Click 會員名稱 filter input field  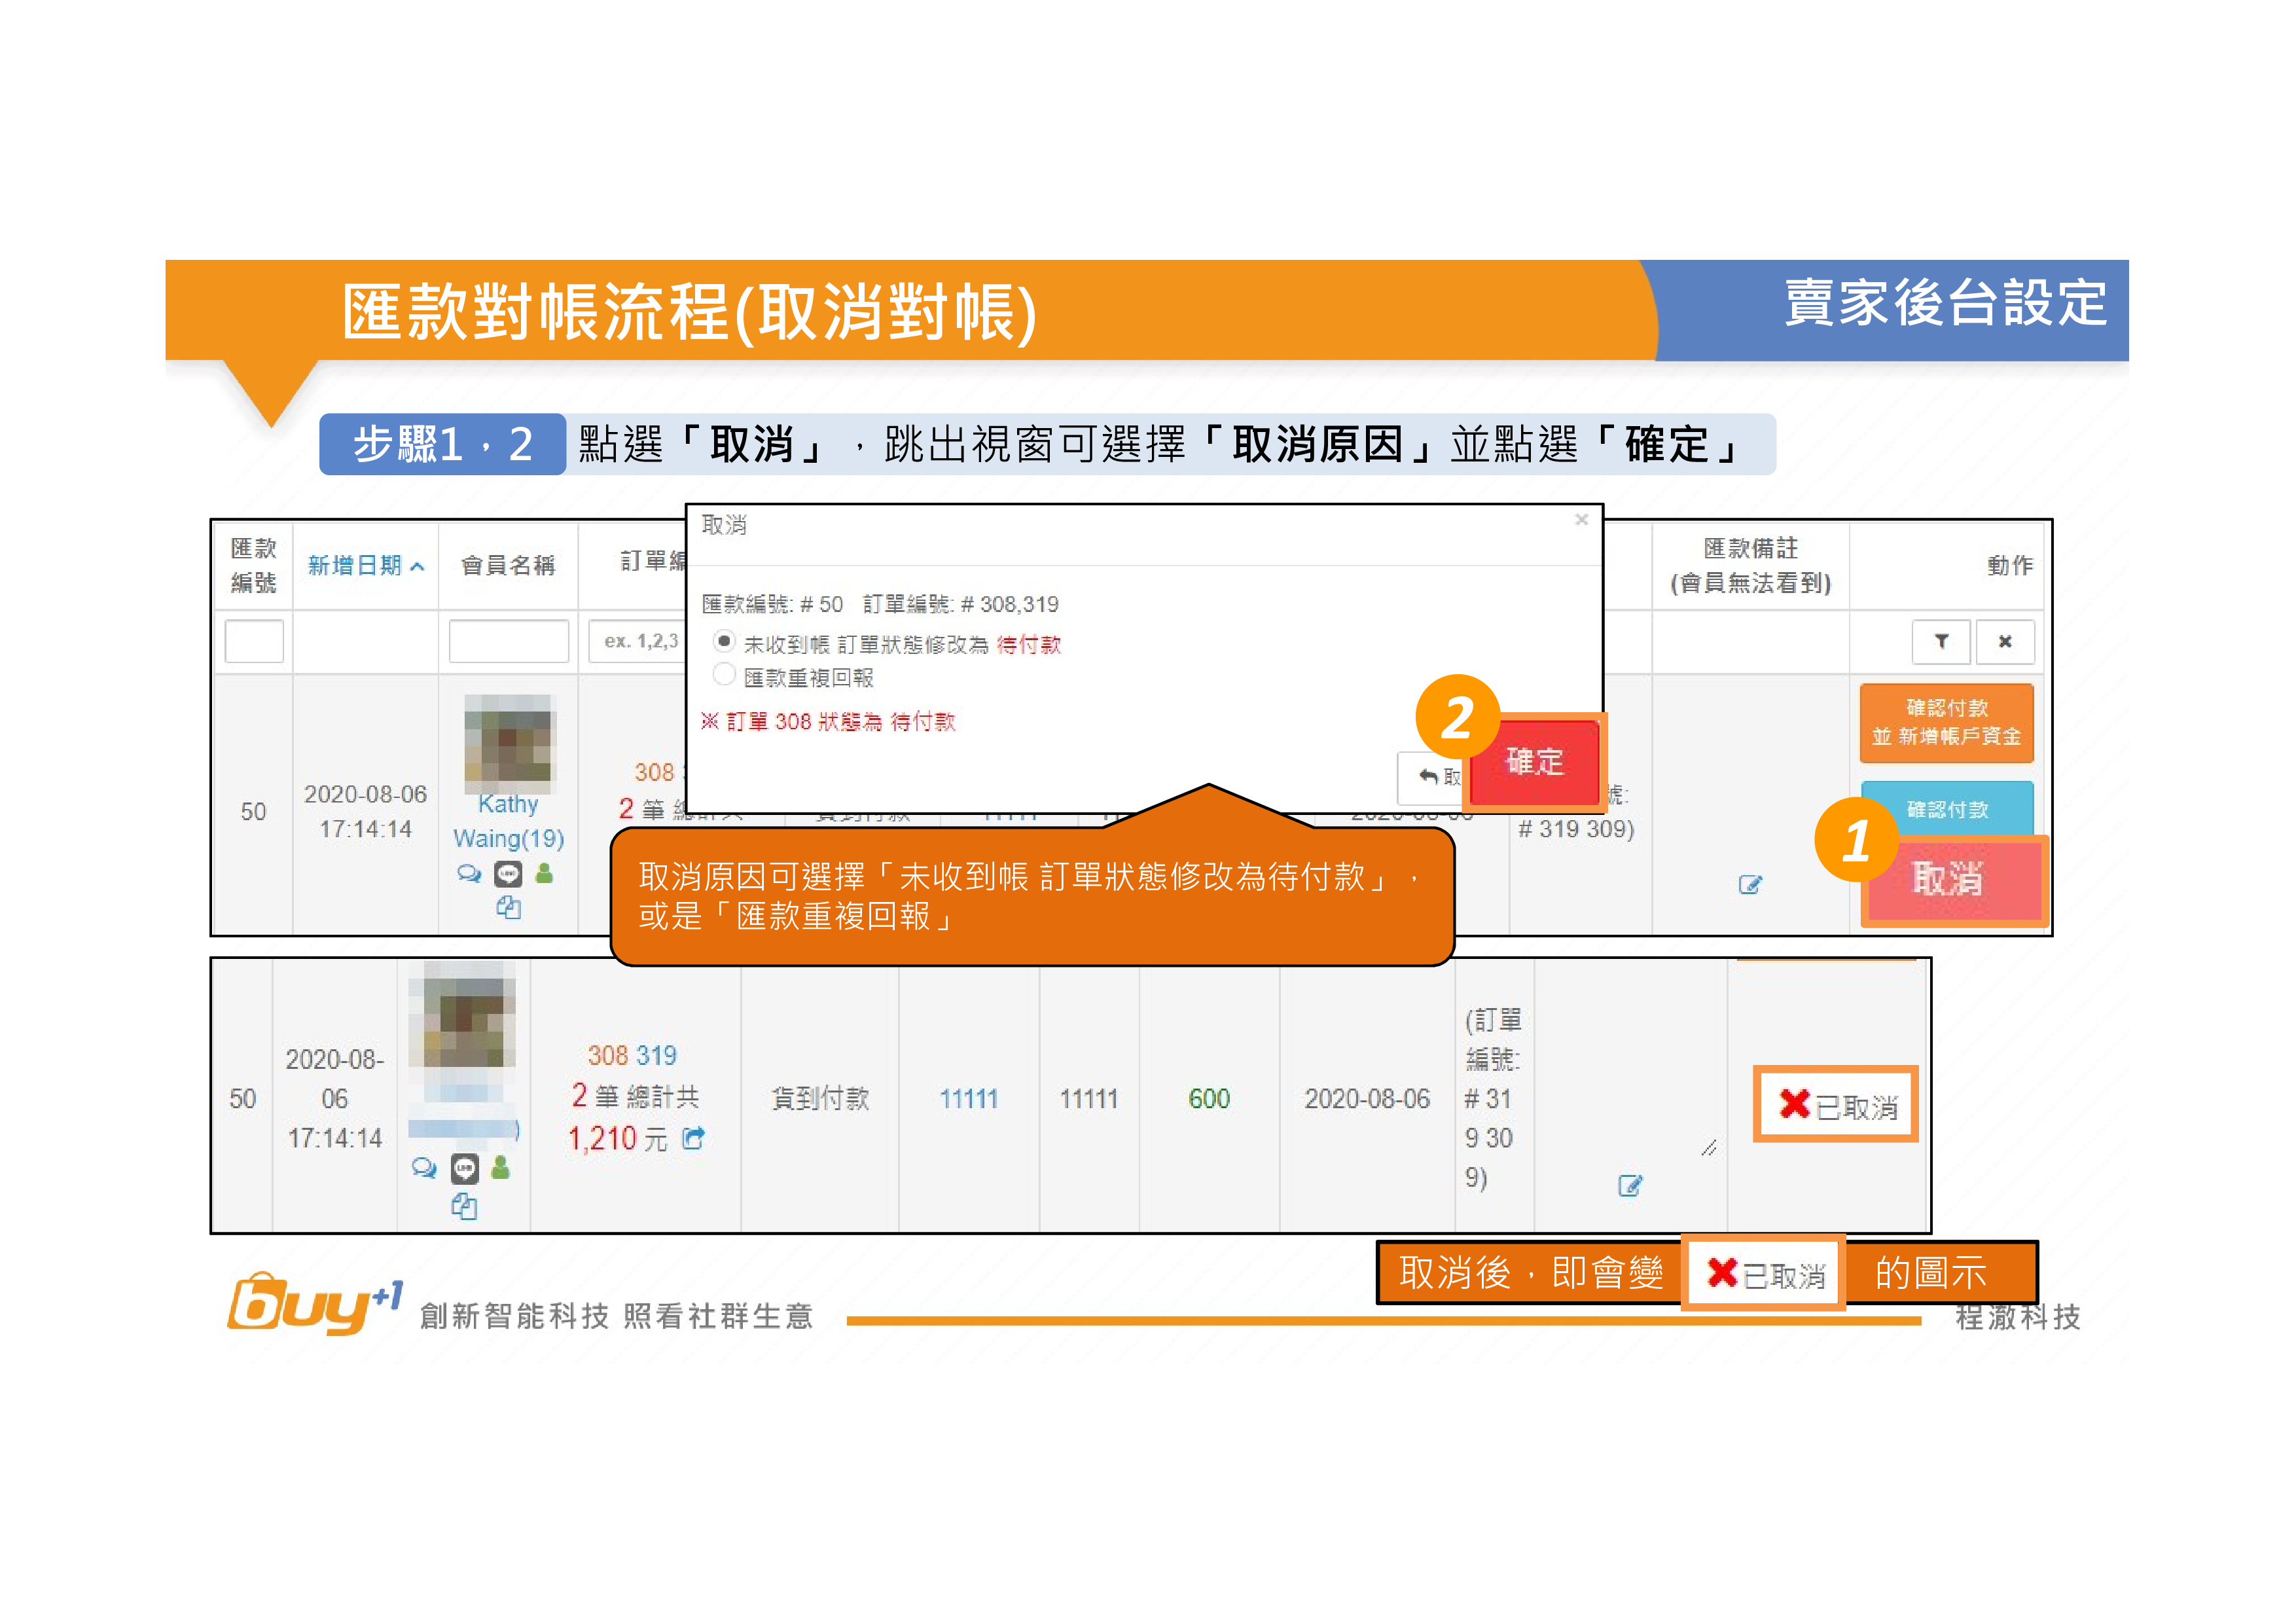(508, 641)
